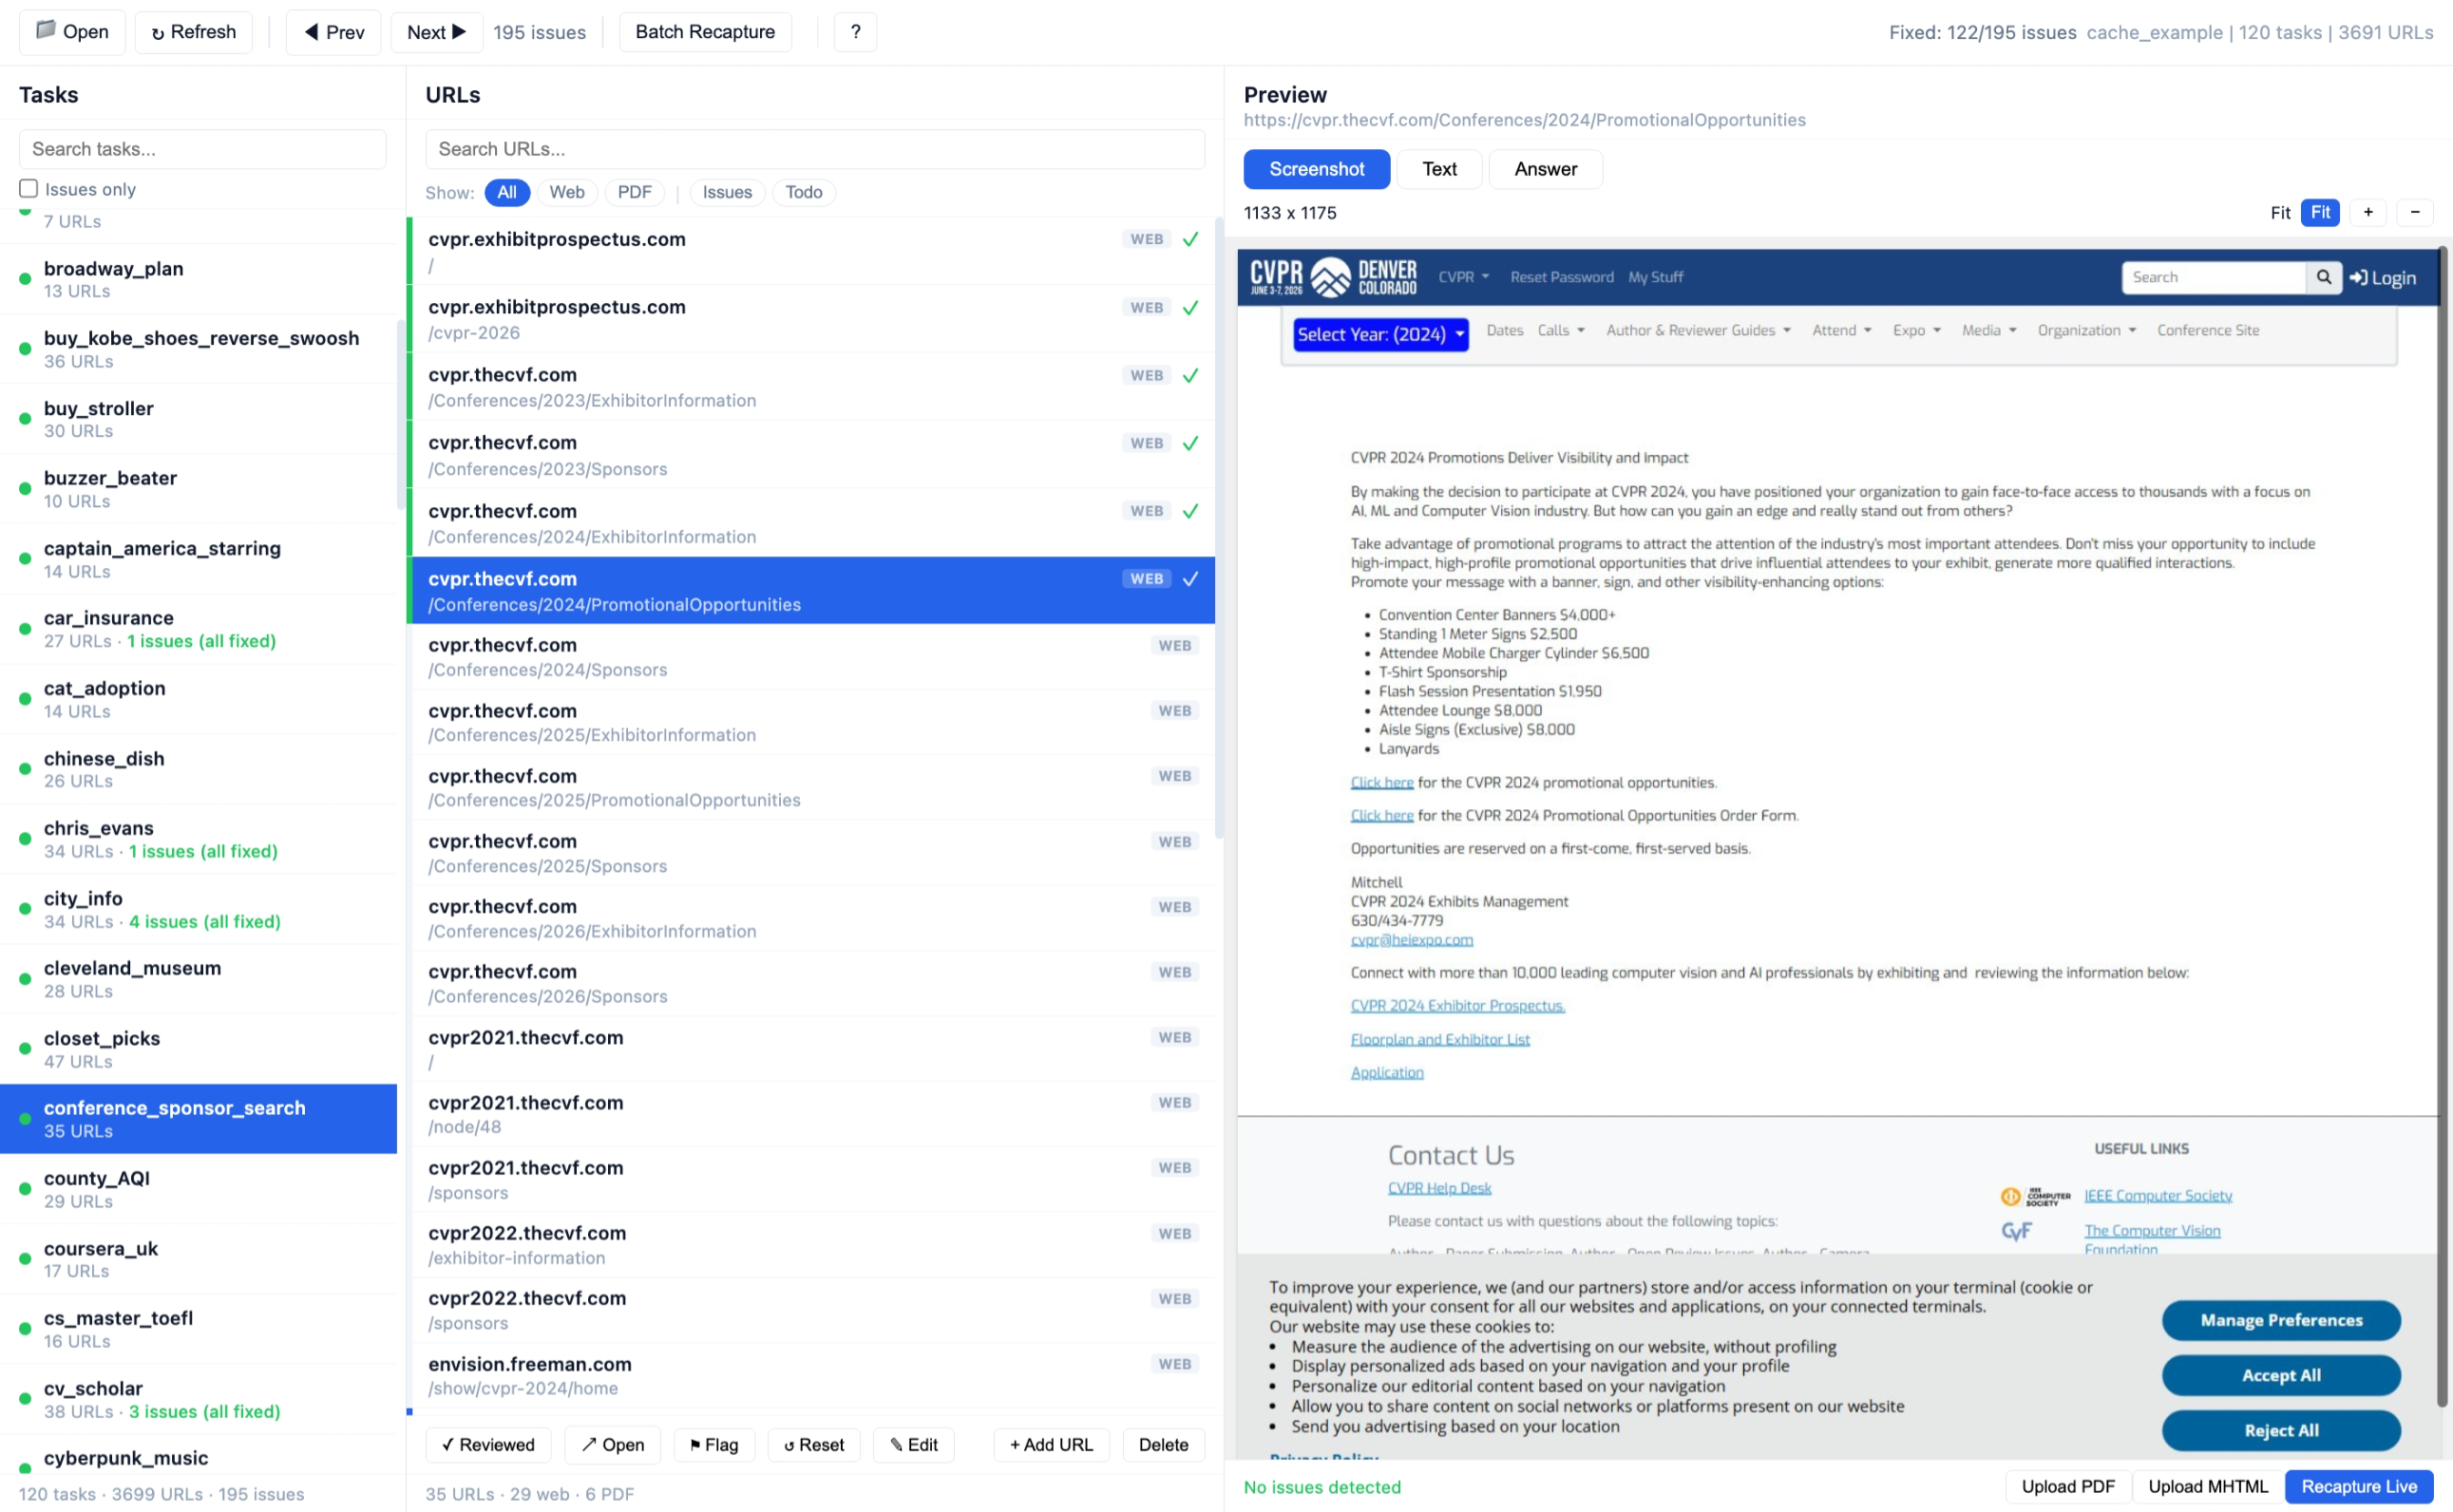Go to previous issue with Prev

(x=334, y=32)
